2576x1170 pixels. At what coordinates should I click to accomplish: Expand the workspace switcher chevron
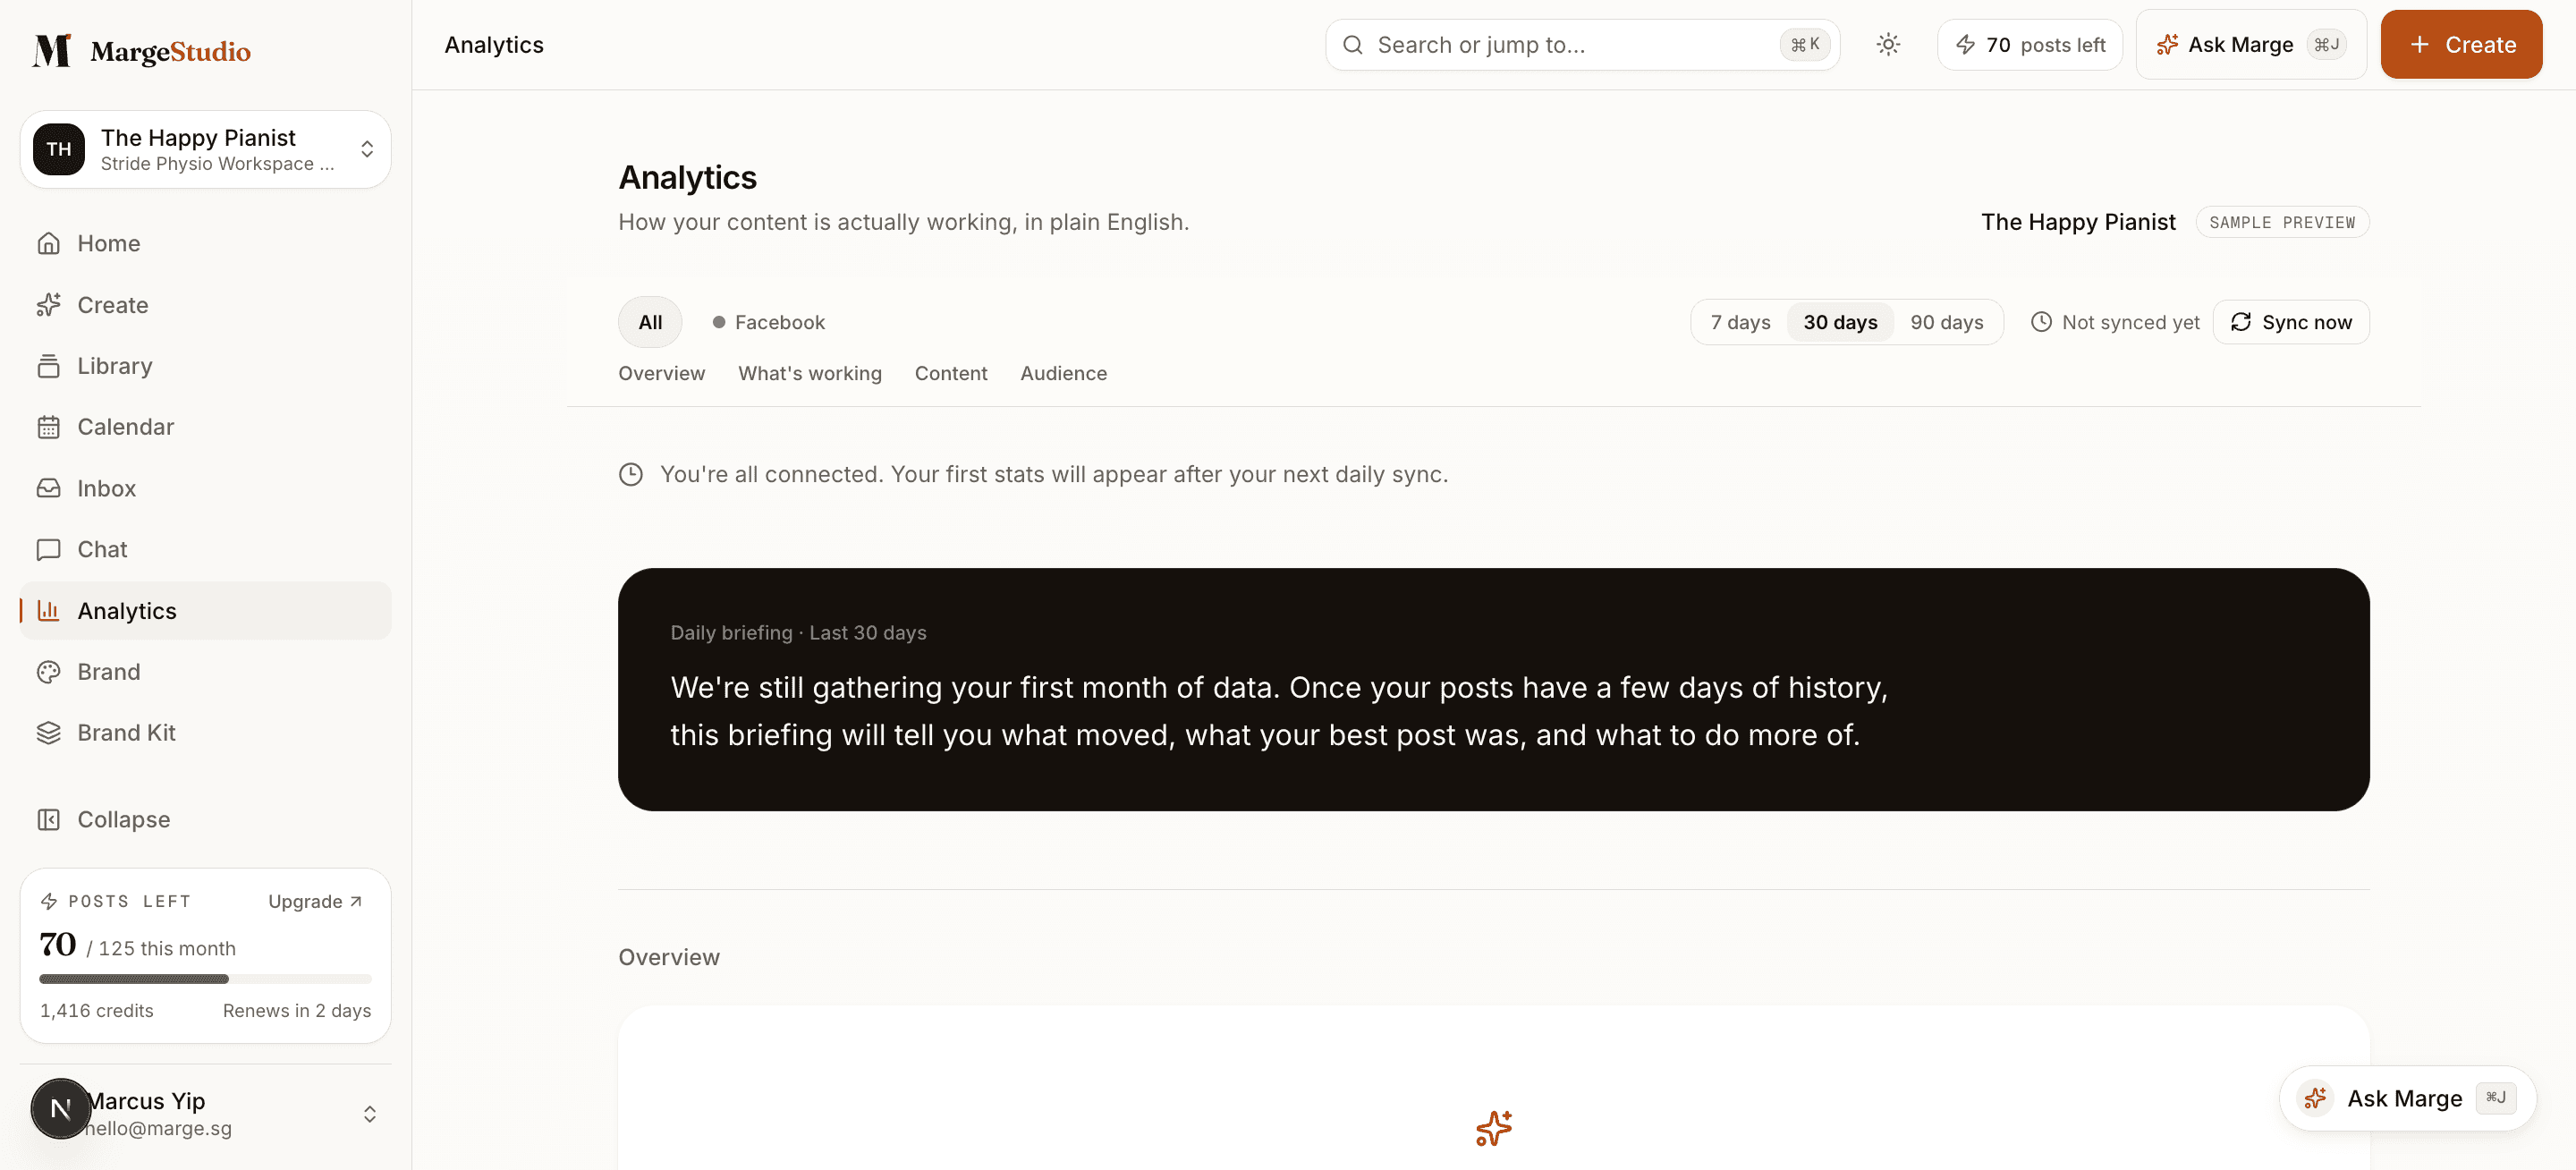tap(367, 149)
